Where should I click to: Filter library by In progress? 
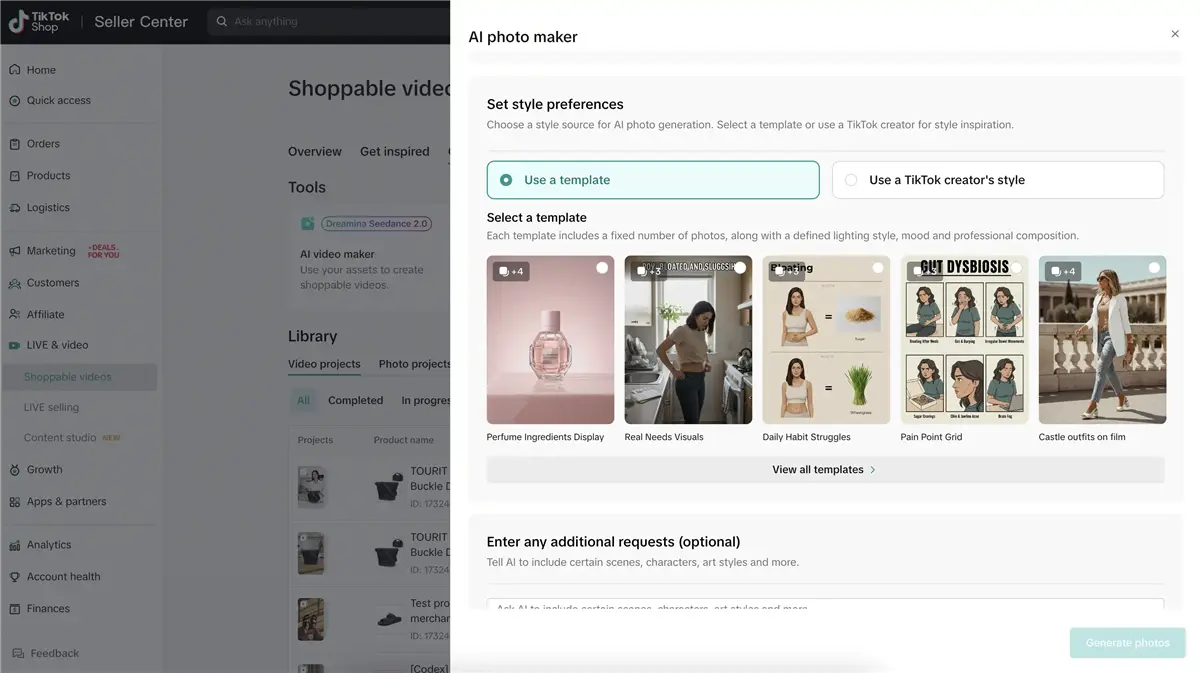tap(426, 400)
